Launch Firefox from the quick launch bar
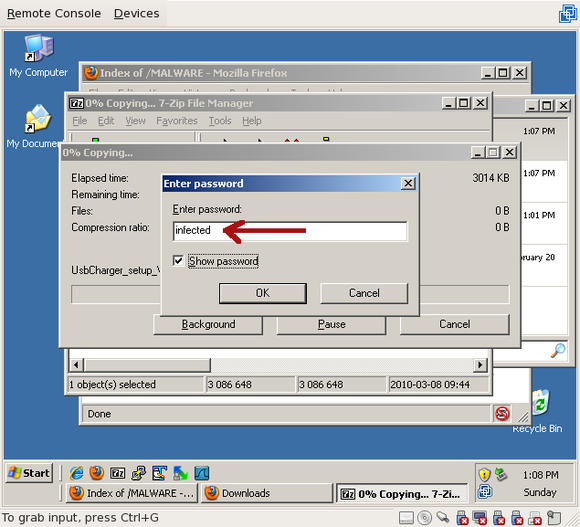The width and height of the screenshot is (580, 527). tap(97, 473)
